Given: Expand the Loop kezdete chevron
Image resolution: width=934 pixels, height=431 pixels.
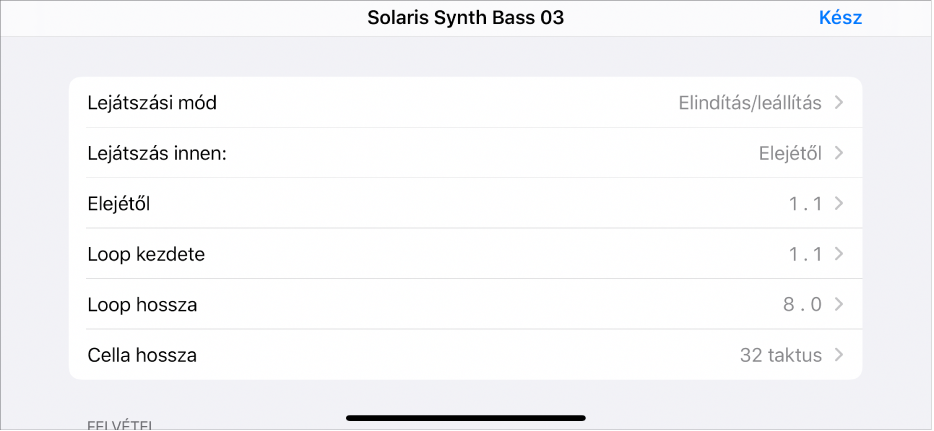Looking at the screenshot, I should (838, 254).
